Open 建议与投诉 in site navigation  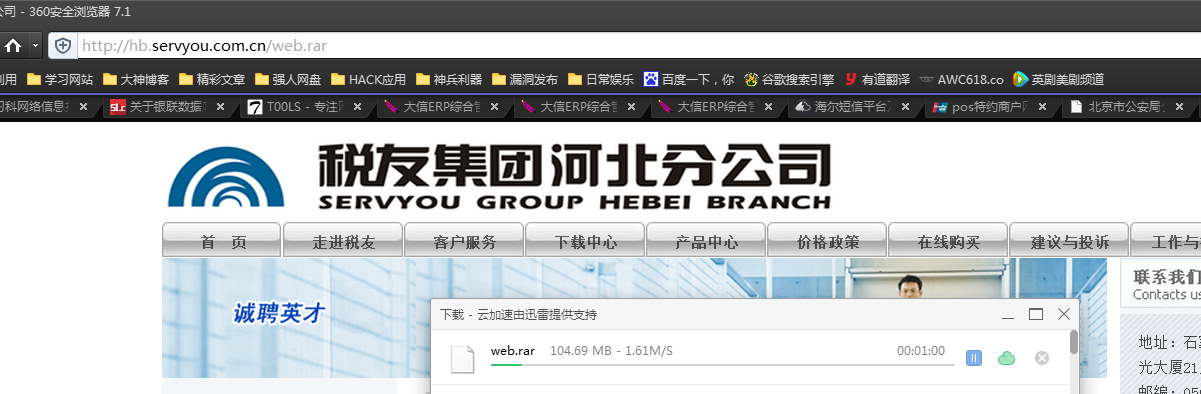[x=1069, y=241]
